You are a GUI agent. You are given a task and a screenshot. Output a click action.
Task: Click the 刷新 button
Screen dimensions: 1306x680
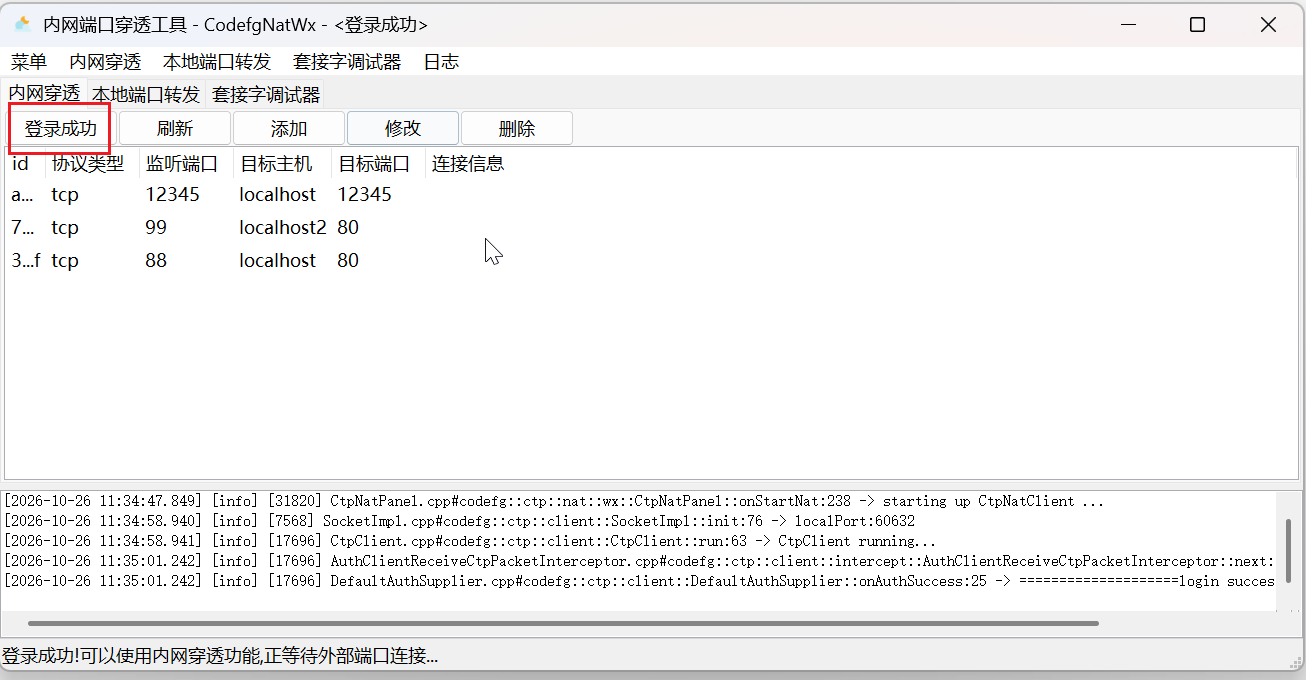pos(175,129)
